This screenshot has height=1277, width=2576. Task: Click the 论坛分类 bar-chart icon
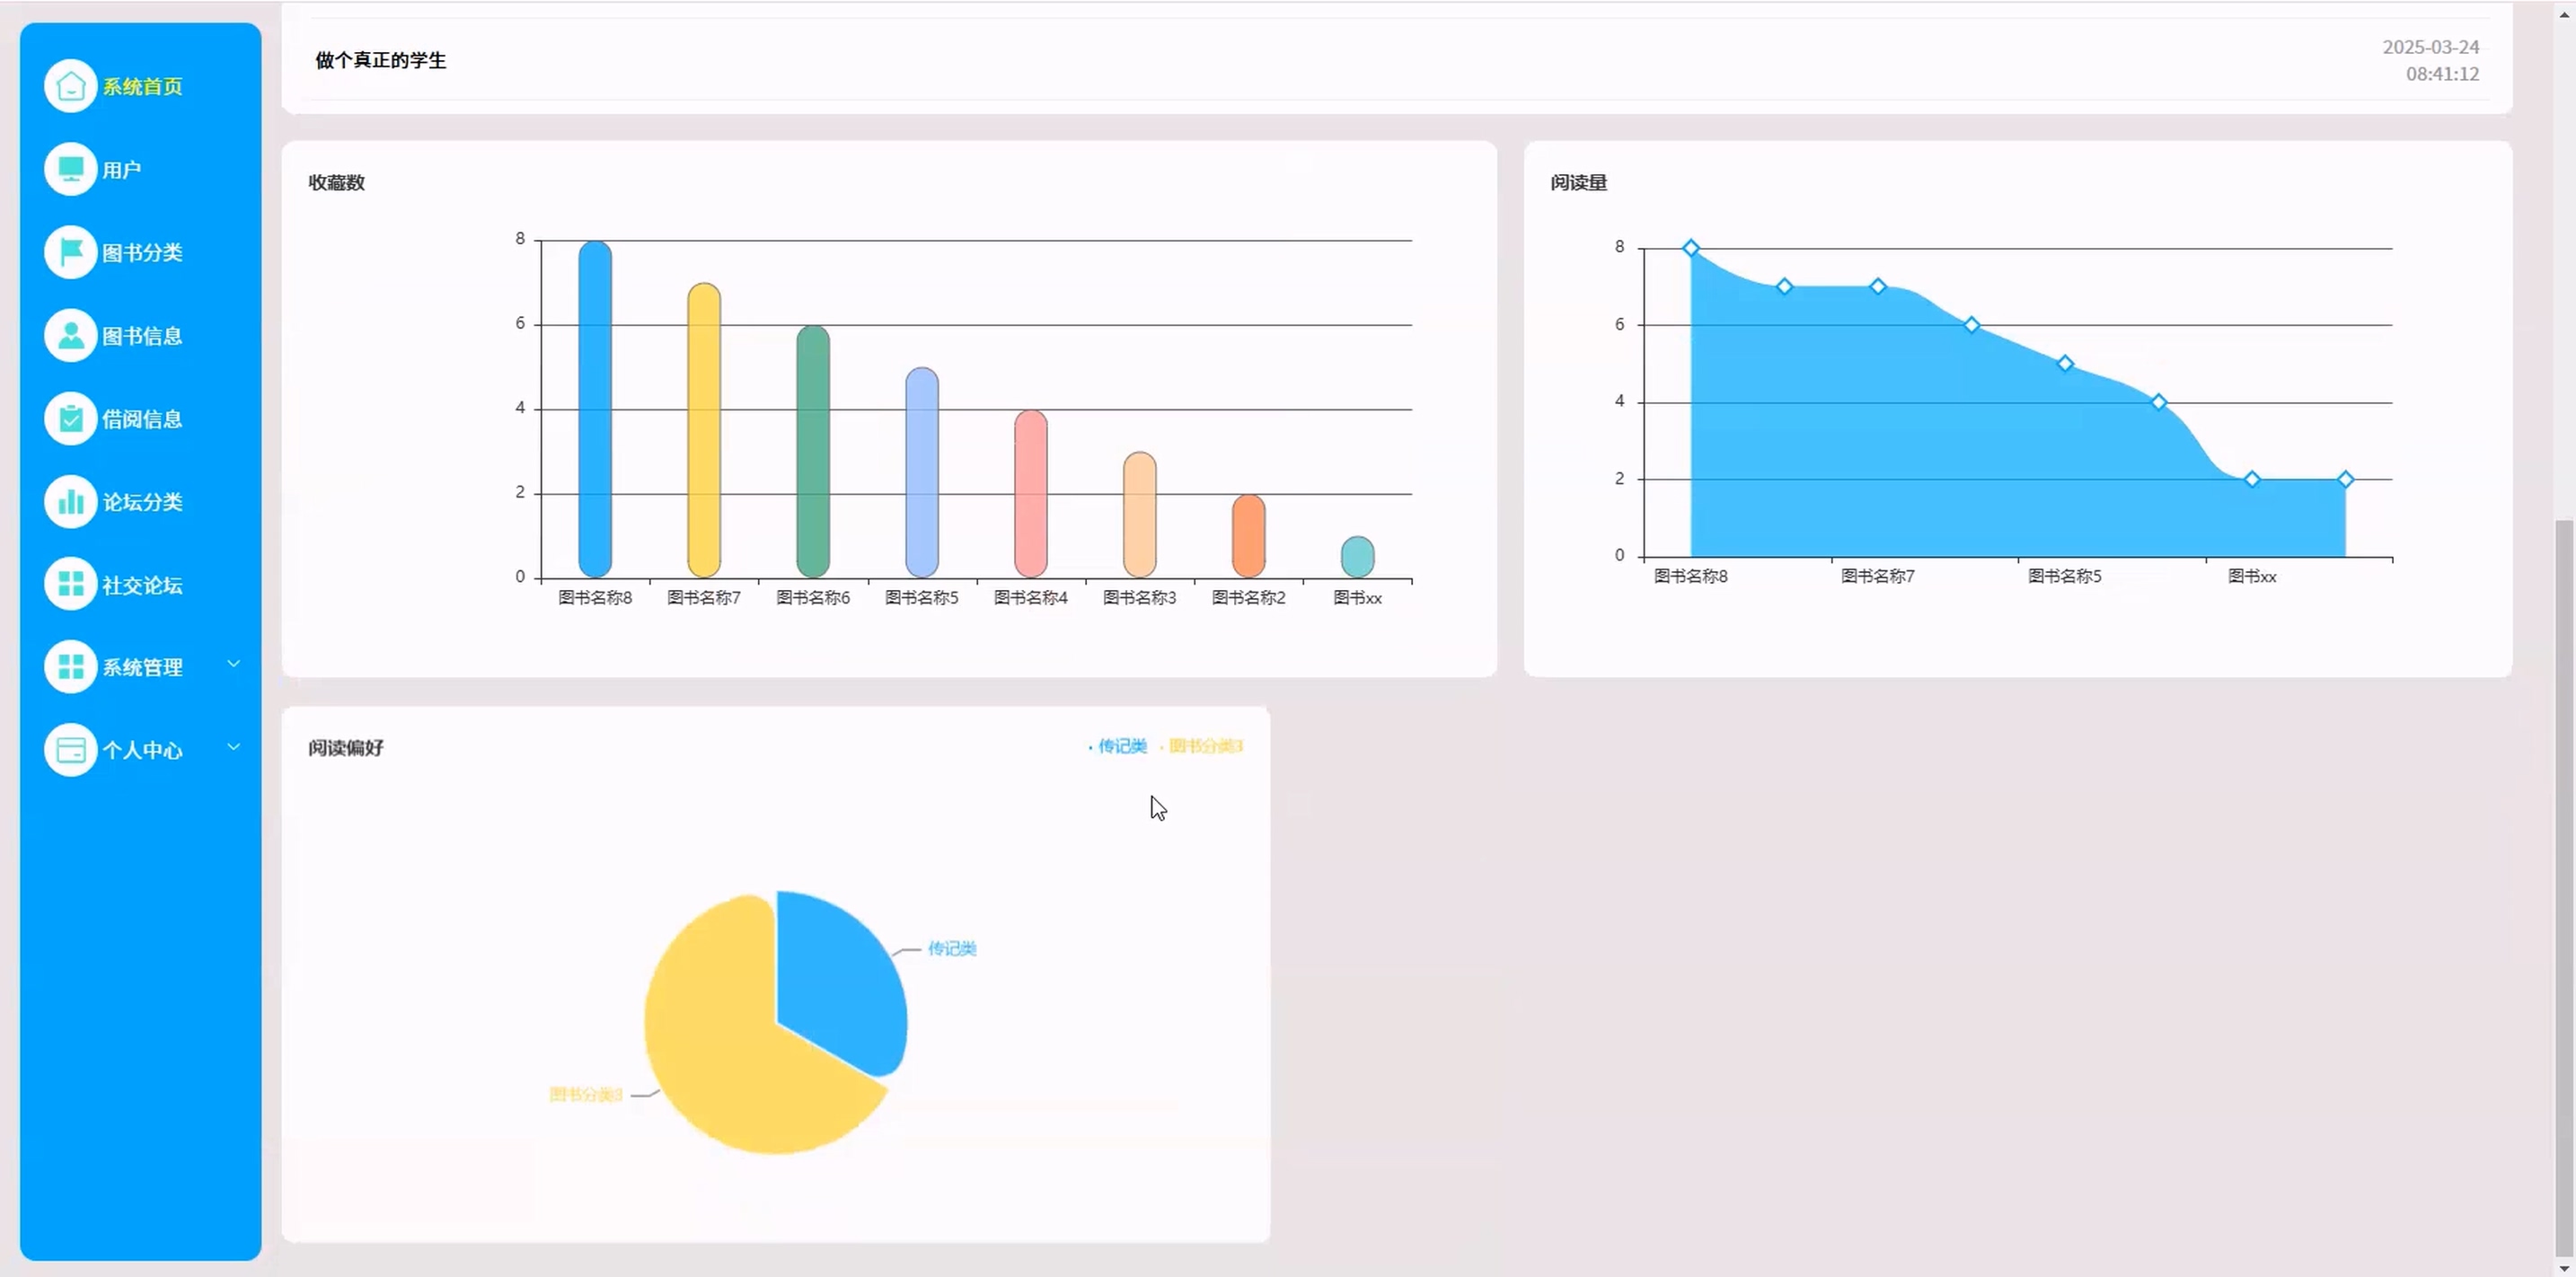coord(70,502)
